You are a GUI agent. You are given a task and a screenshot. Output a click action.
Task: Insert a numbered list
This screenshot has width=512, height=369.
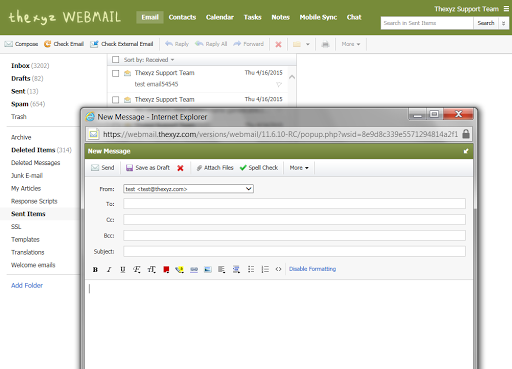(265, 269)
